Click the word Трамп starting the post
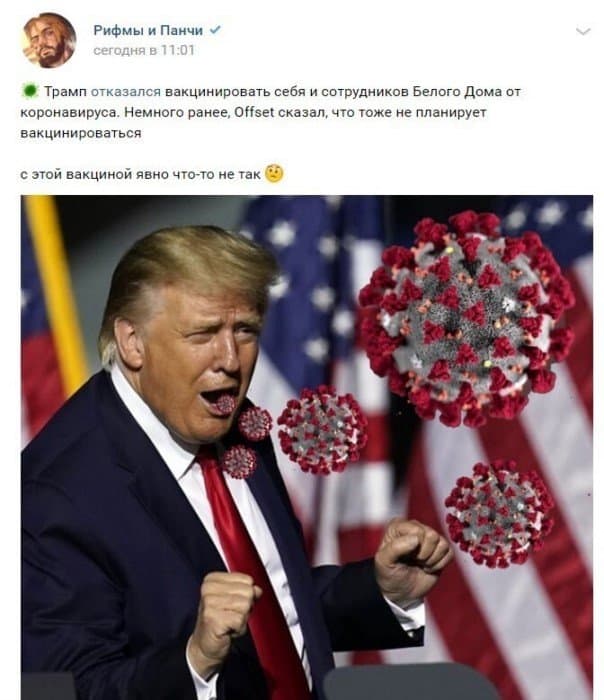This screenshot has height=700, width=604. [65, 92]
